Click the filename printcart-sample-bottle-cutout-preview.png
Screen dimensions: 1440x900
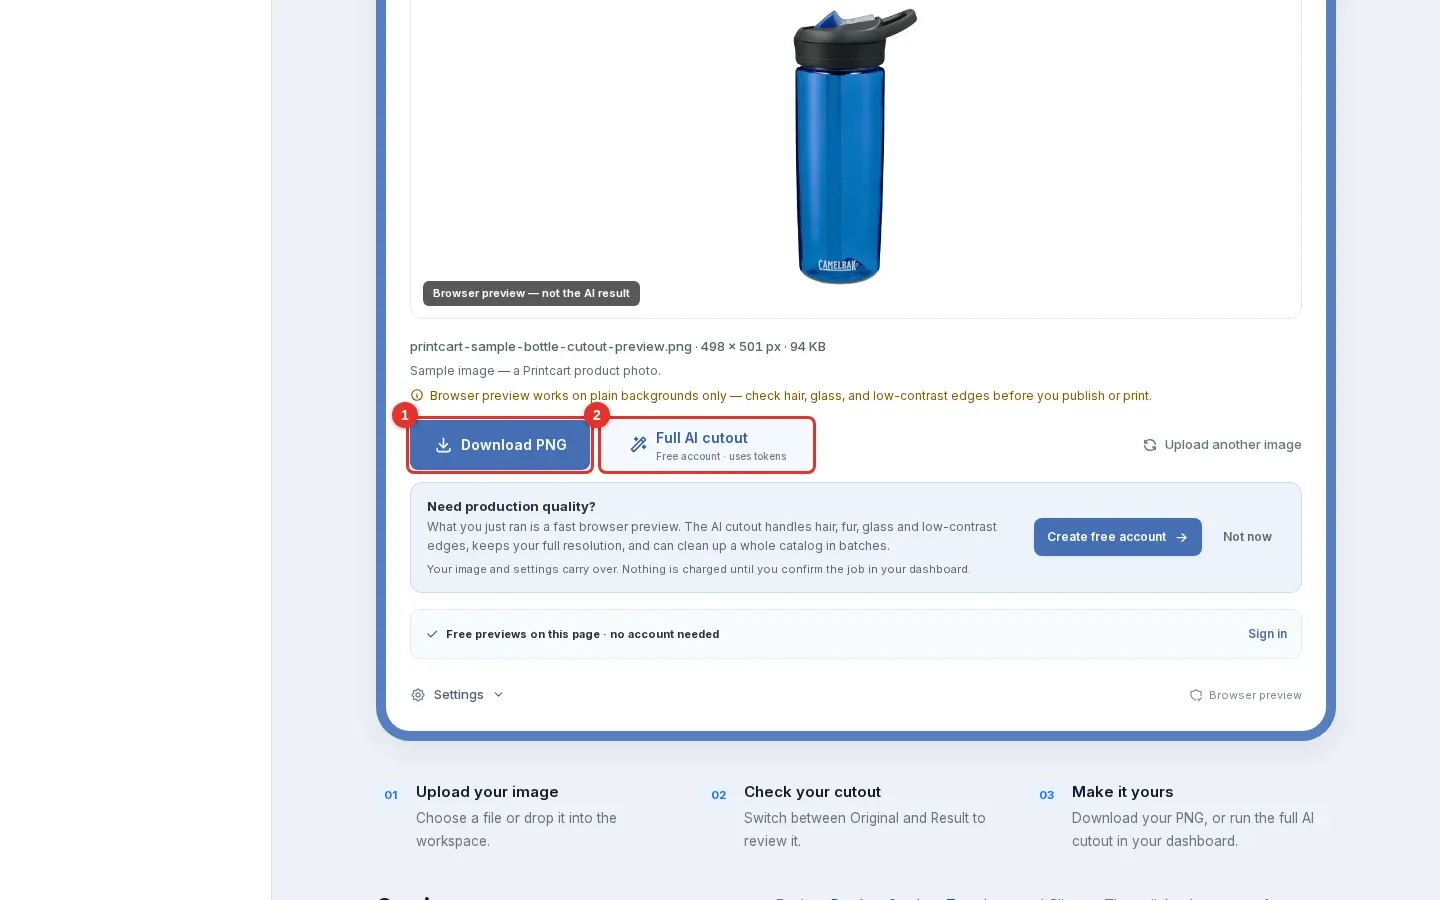551,347
